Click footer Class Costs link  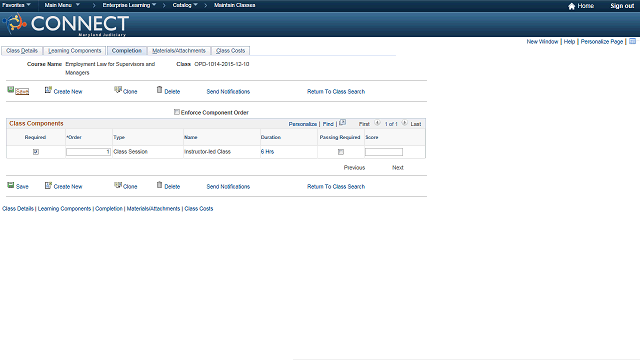(x=199, y=209)
